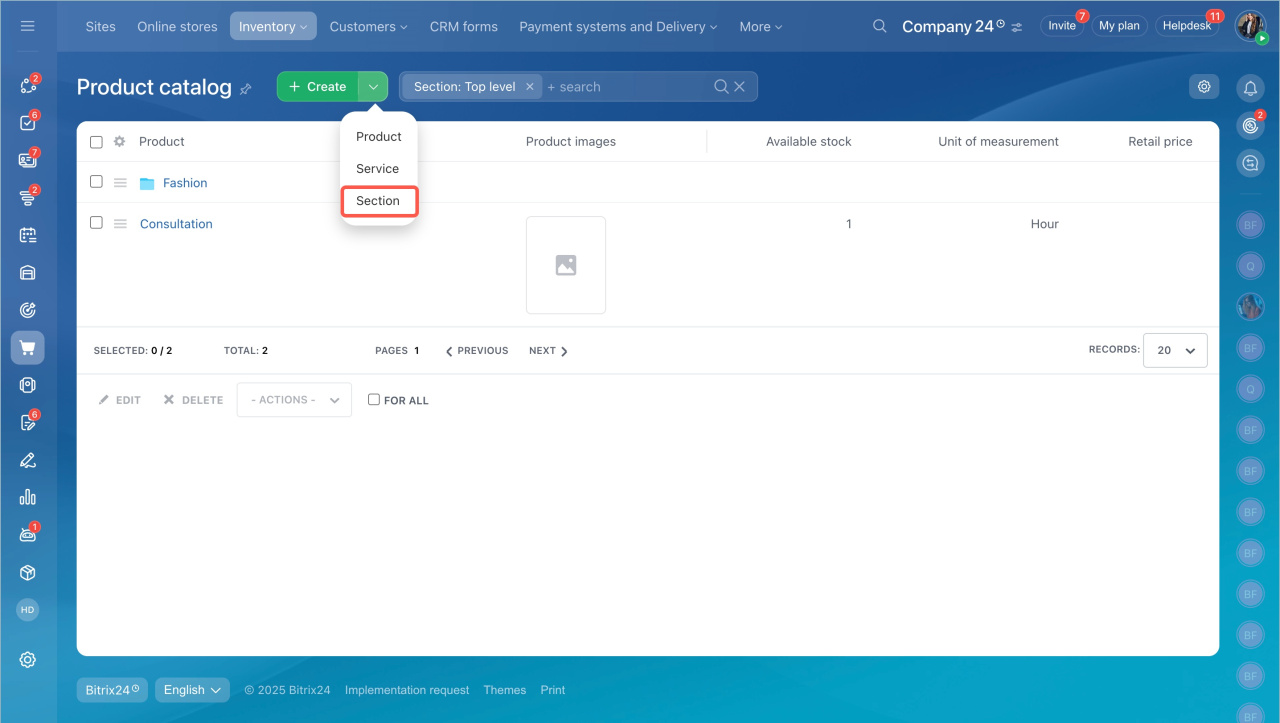
Task: Select Section from the create menu
Action: (379, 201)
